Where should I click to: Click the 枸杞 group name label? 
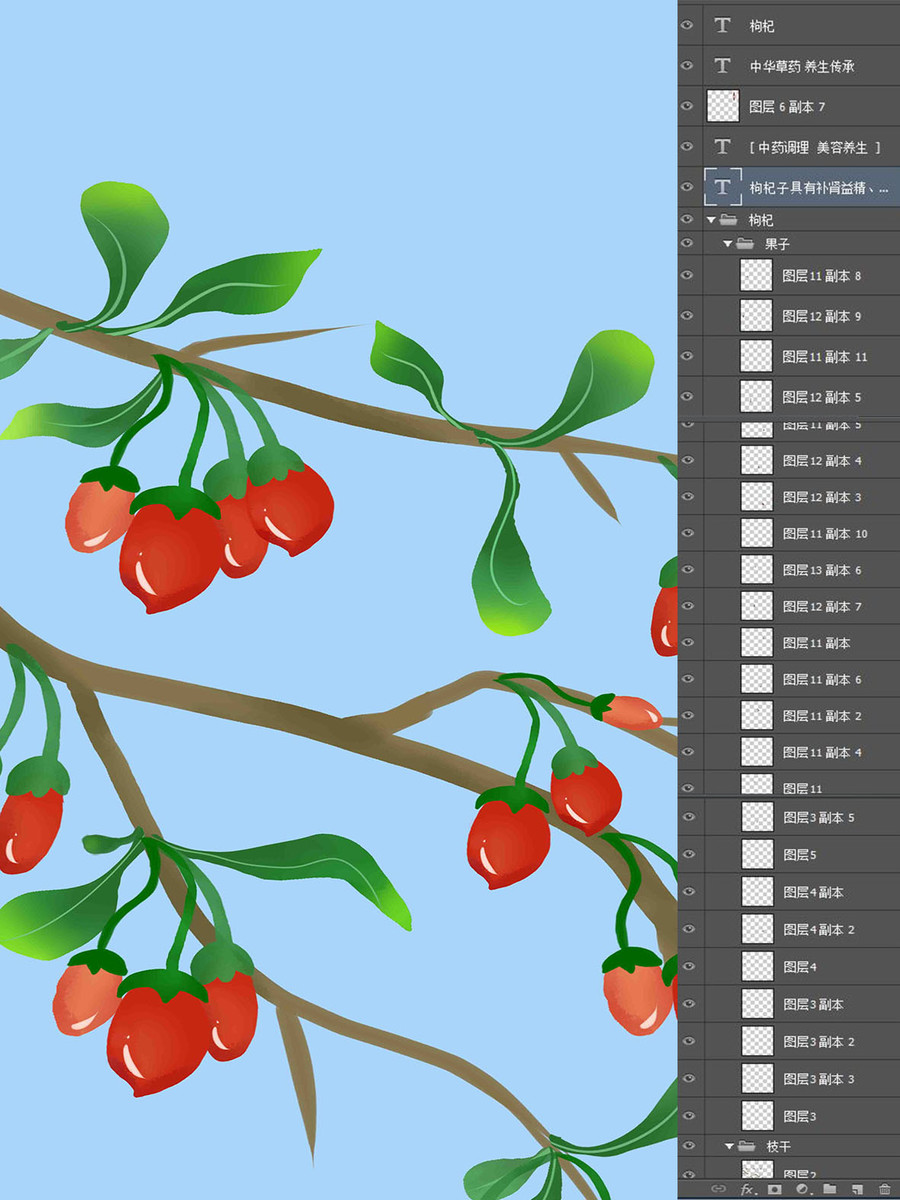[x=761, y=219]
